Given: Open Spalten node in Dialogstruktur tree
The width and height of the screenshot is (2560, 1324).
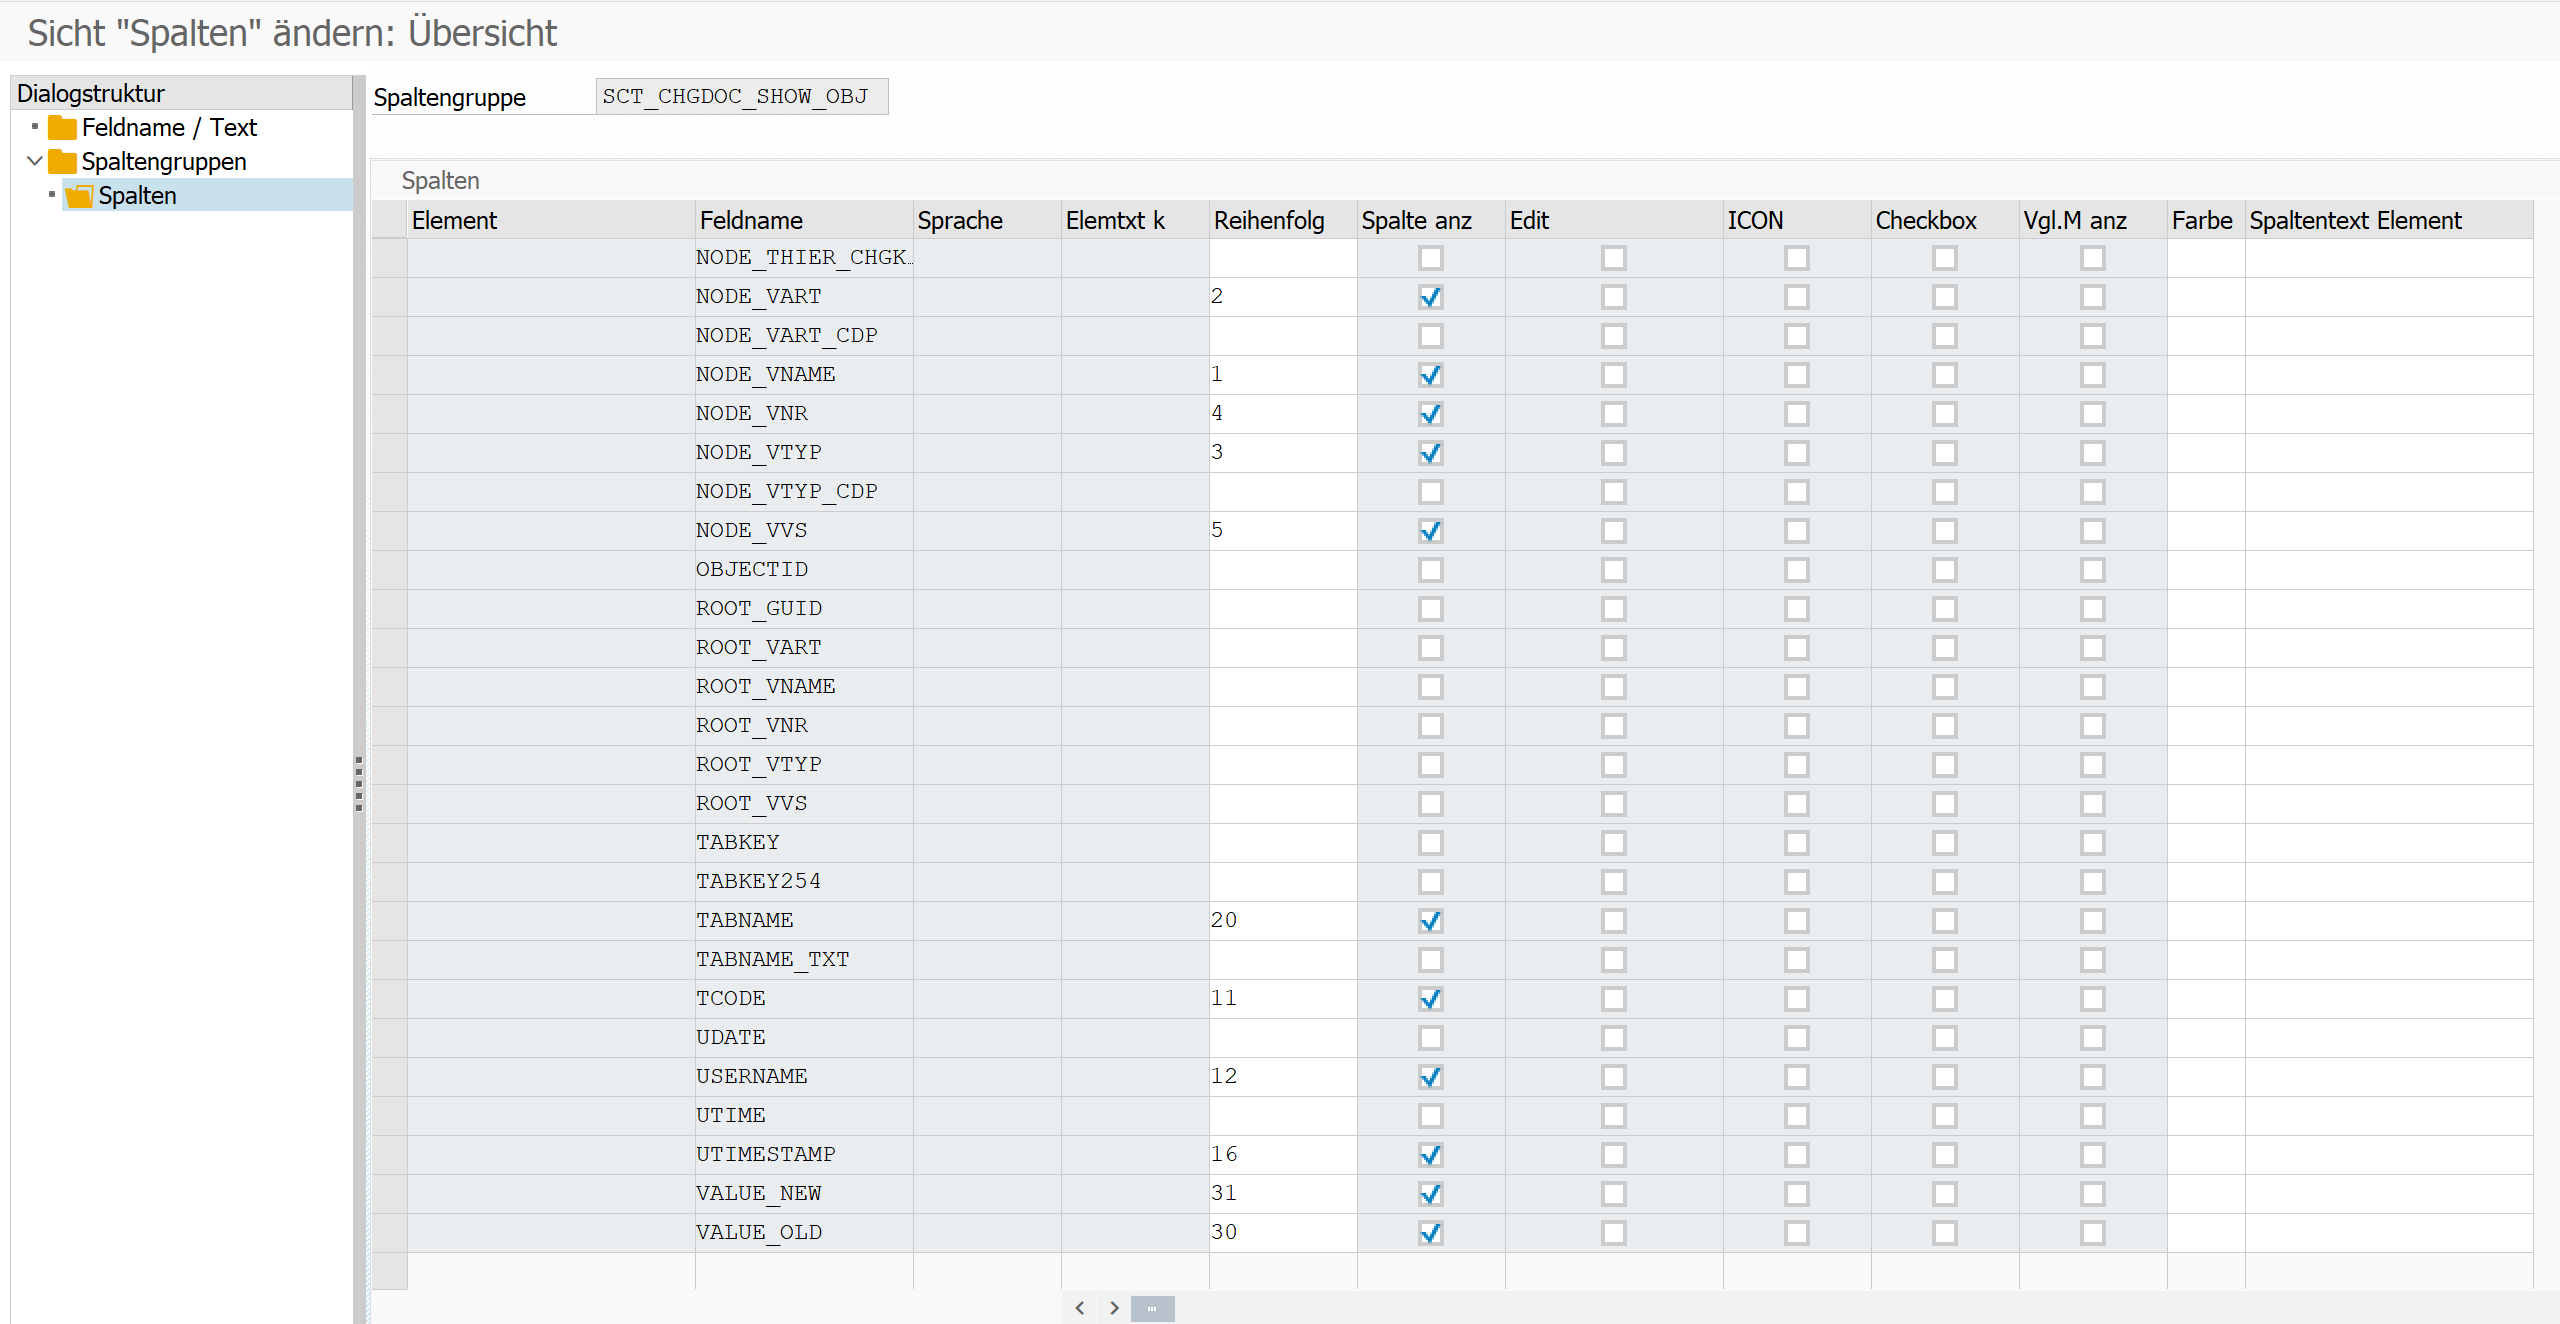Looking at the screenshot, I should coord(137,196).
